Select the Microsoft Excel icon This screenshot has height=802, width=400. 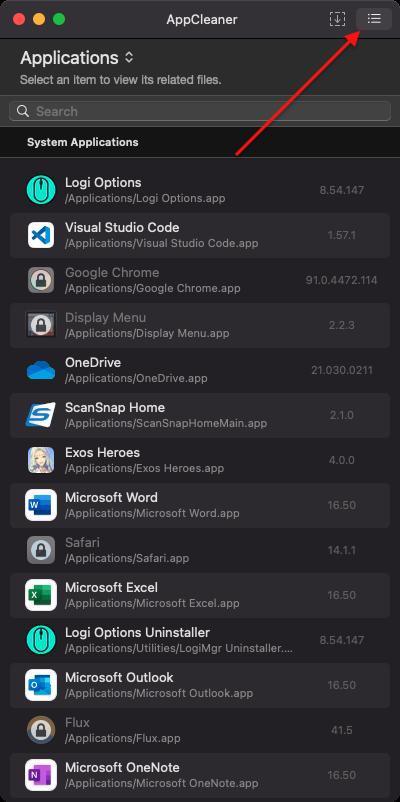(x=41, y=595)
